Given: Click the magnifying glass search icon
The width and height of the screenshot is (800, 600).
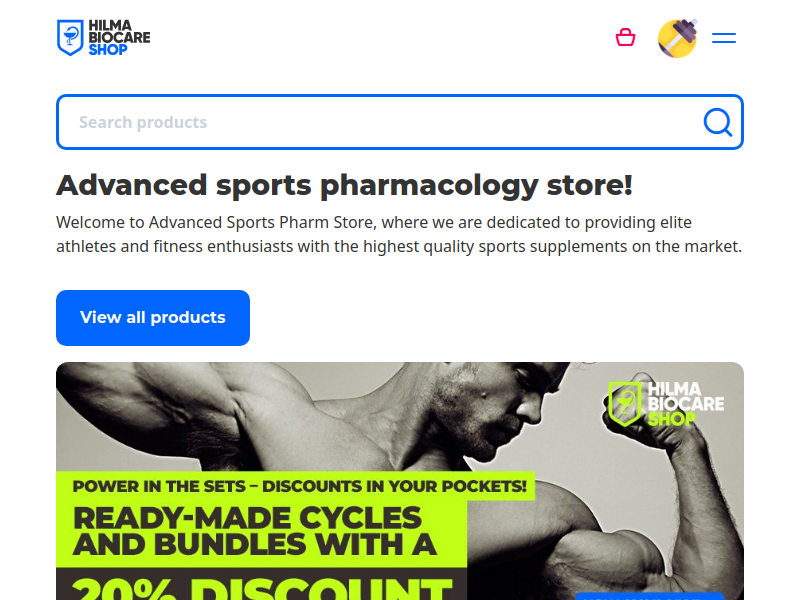Looking at the screenshot, I should point(718,122).
